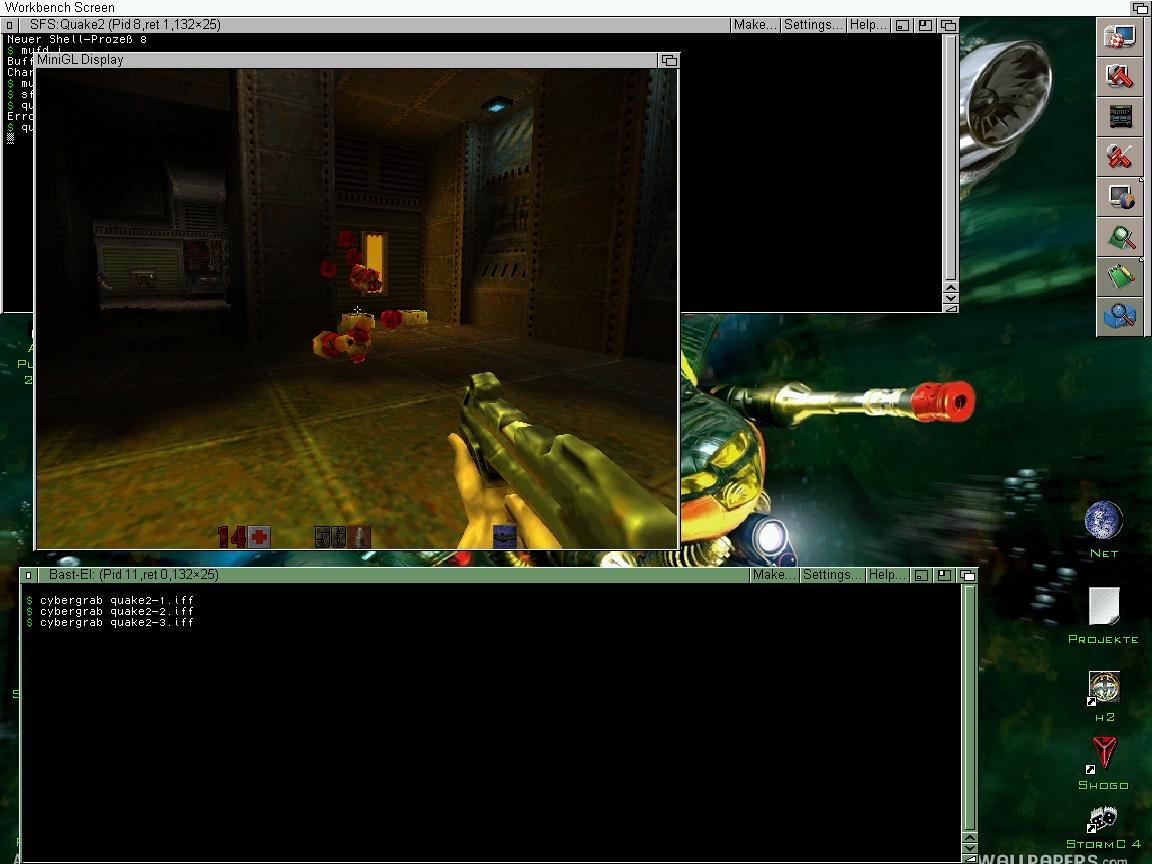Open the Net globe desktop icon
1152x864 pixels.
click(x=1104, y=522)
